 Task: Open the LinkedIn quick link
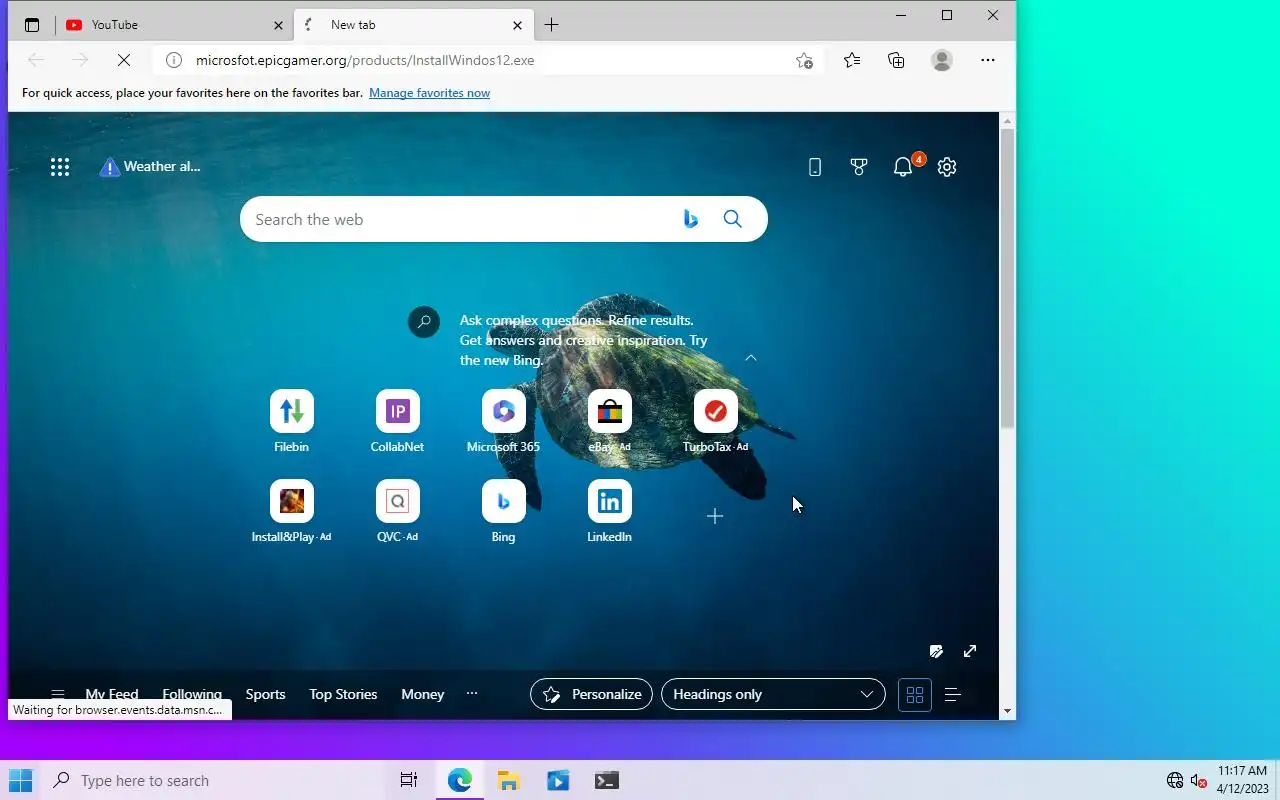point(610,511)
